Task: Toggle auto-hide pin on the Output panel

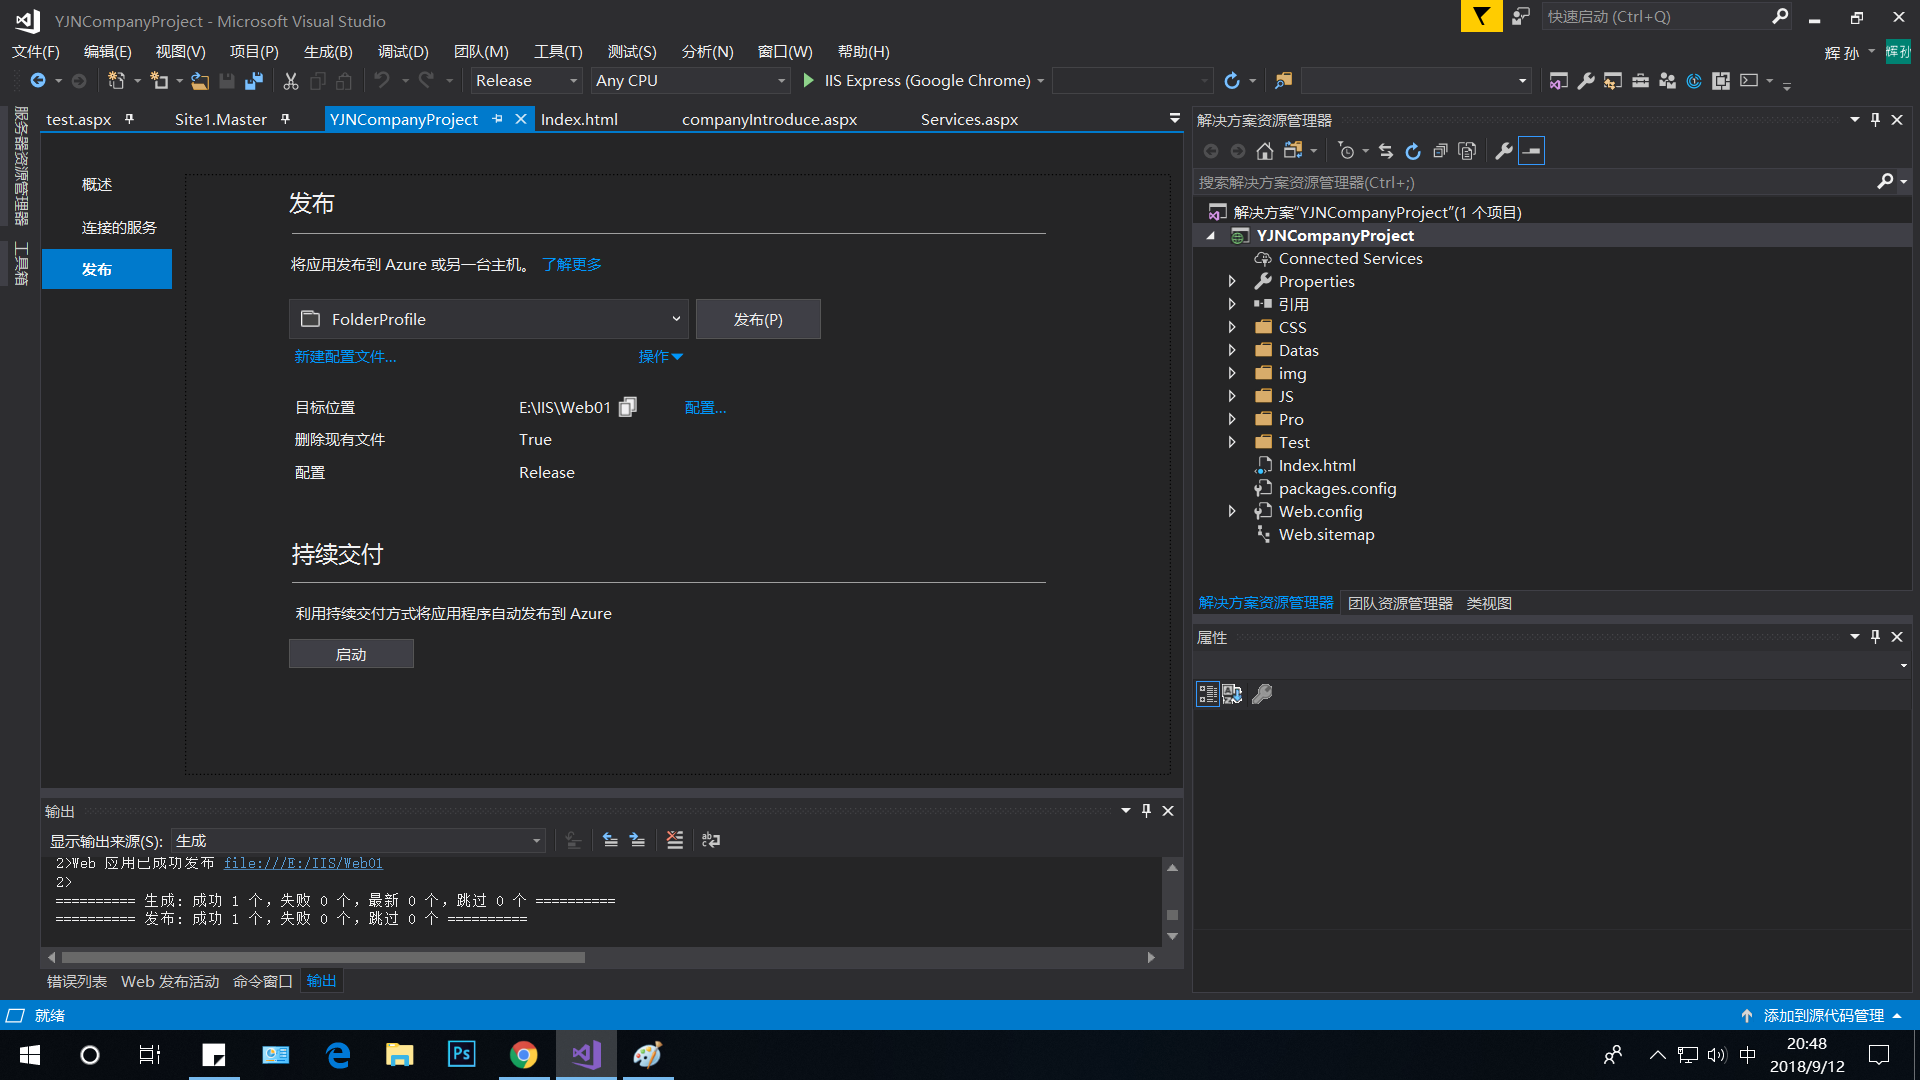Action: tap(1146, 811)
